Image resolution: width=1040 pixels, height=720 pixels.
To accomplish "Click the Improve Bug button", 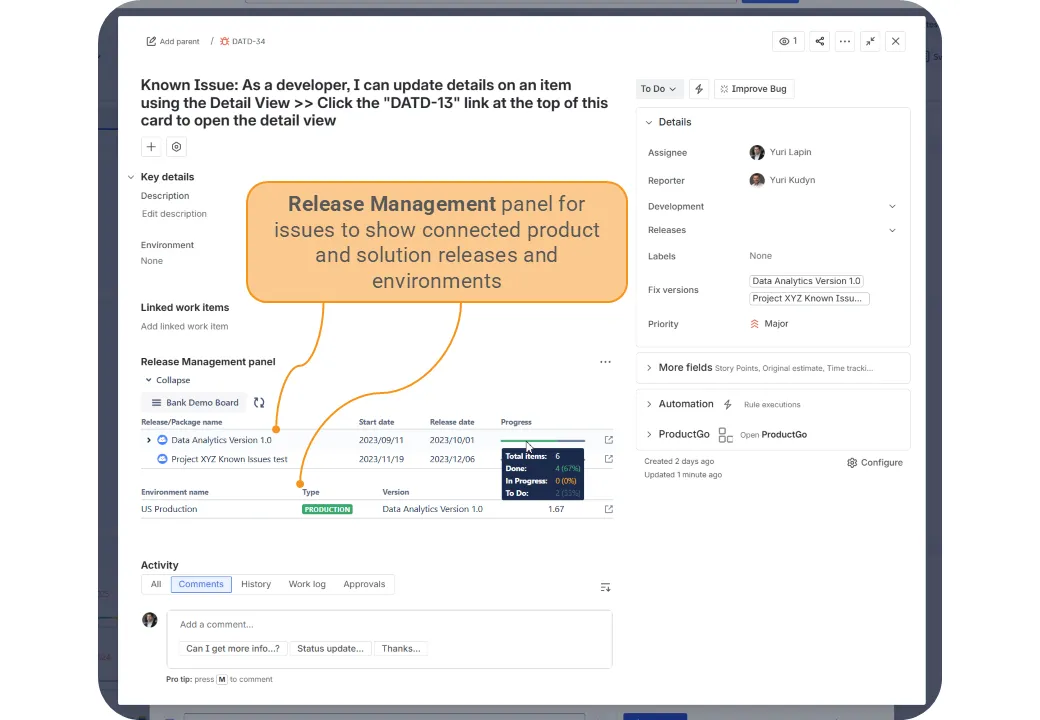I will coord(753,89).
